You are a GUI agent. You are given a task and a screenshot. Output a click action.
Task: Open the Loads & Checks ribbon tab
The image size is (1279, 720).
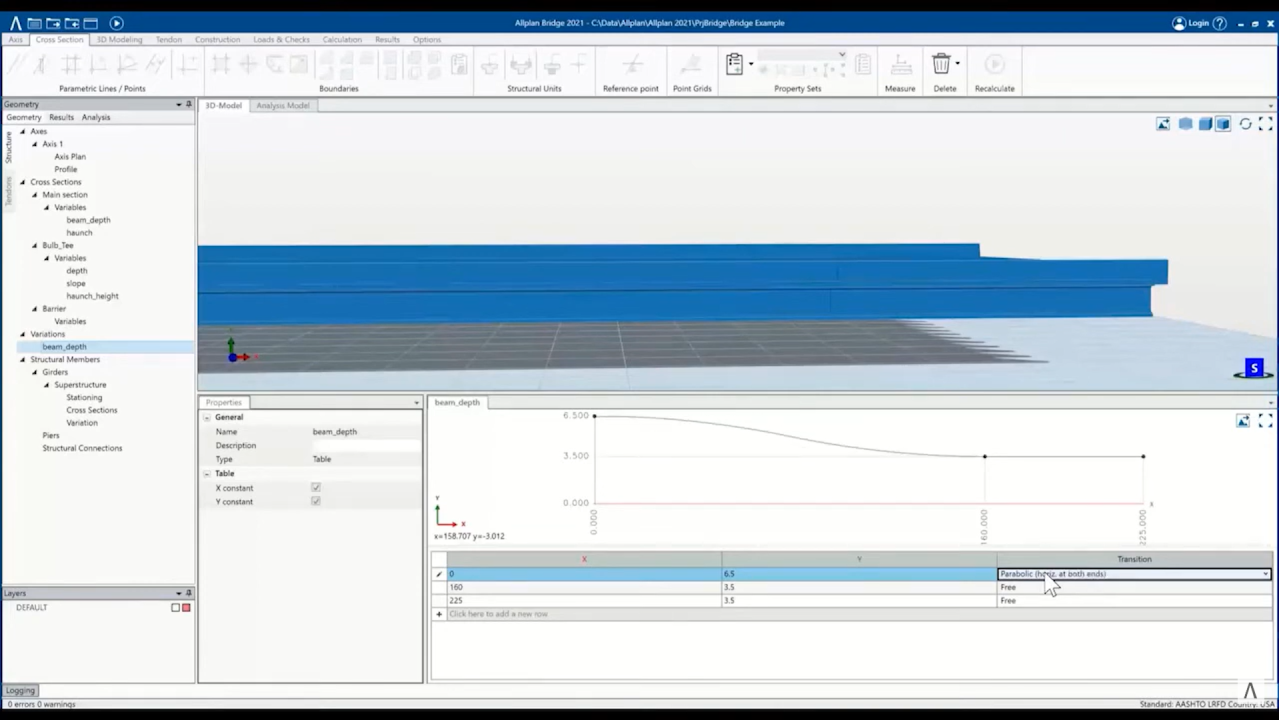pyautogui.click(x=281, y=39)
